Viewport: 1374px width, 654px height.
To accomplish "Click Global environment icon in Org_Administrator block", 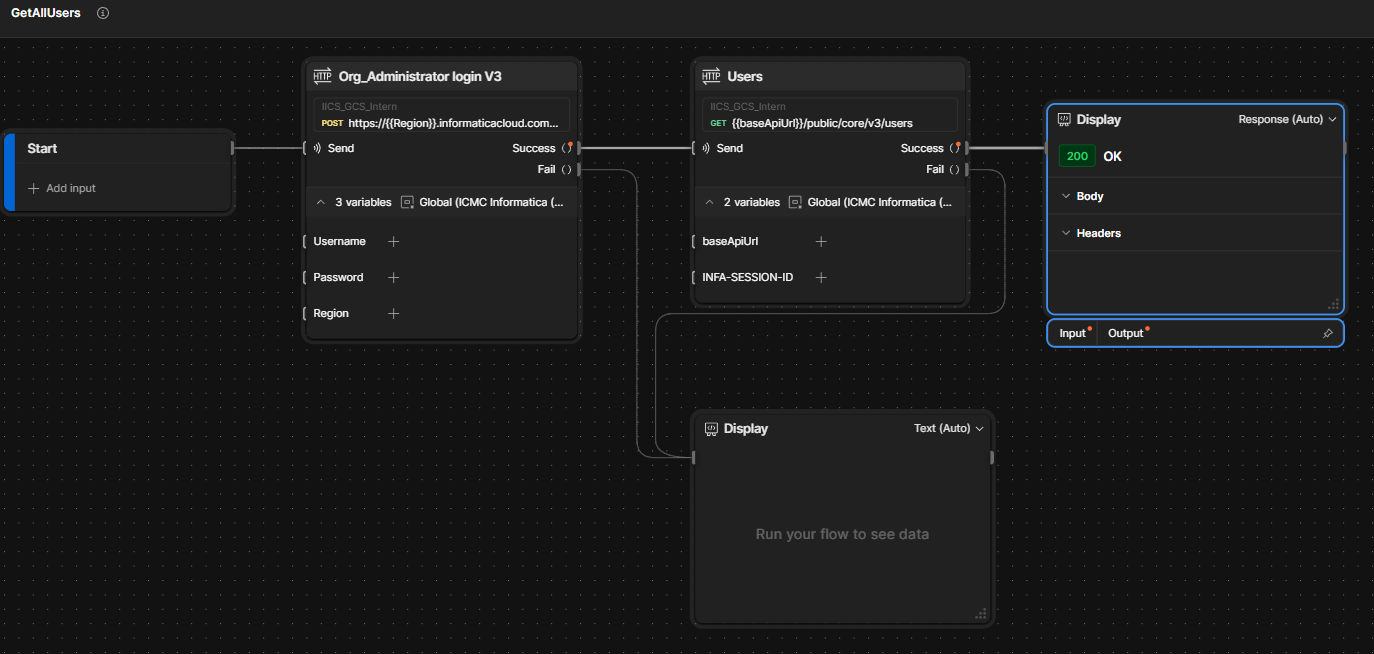I will (407, 202).
